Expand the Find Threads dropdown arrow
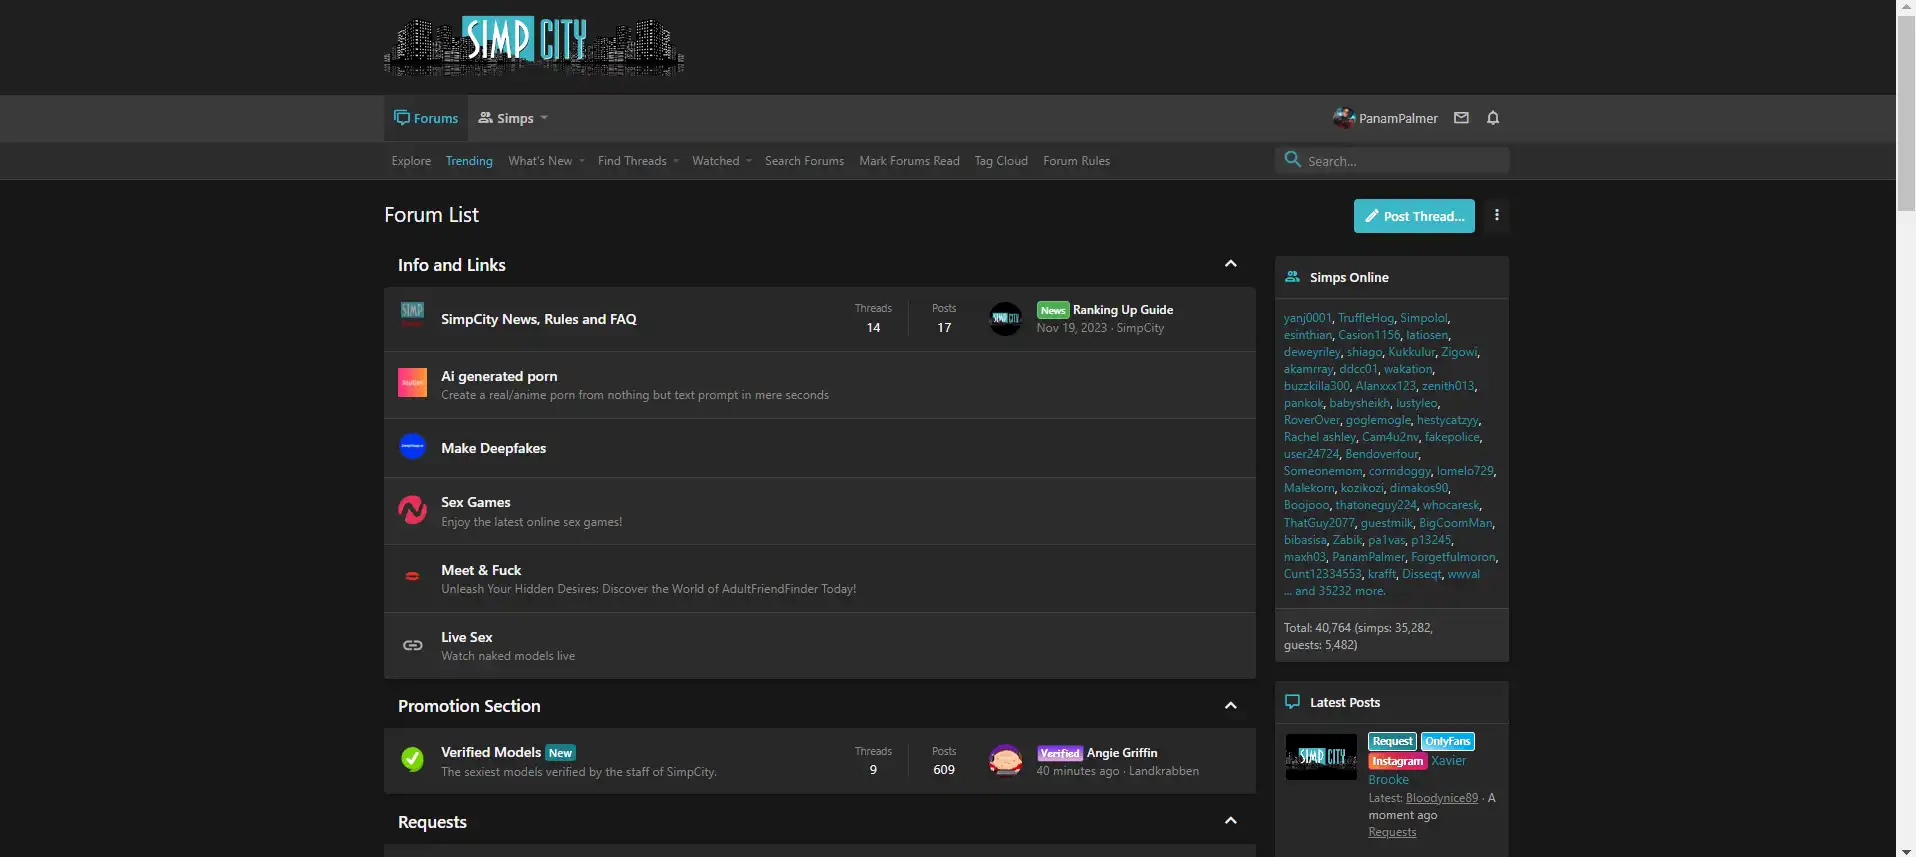This screenshot has width=1916, height=857. (x=675, y=161)
